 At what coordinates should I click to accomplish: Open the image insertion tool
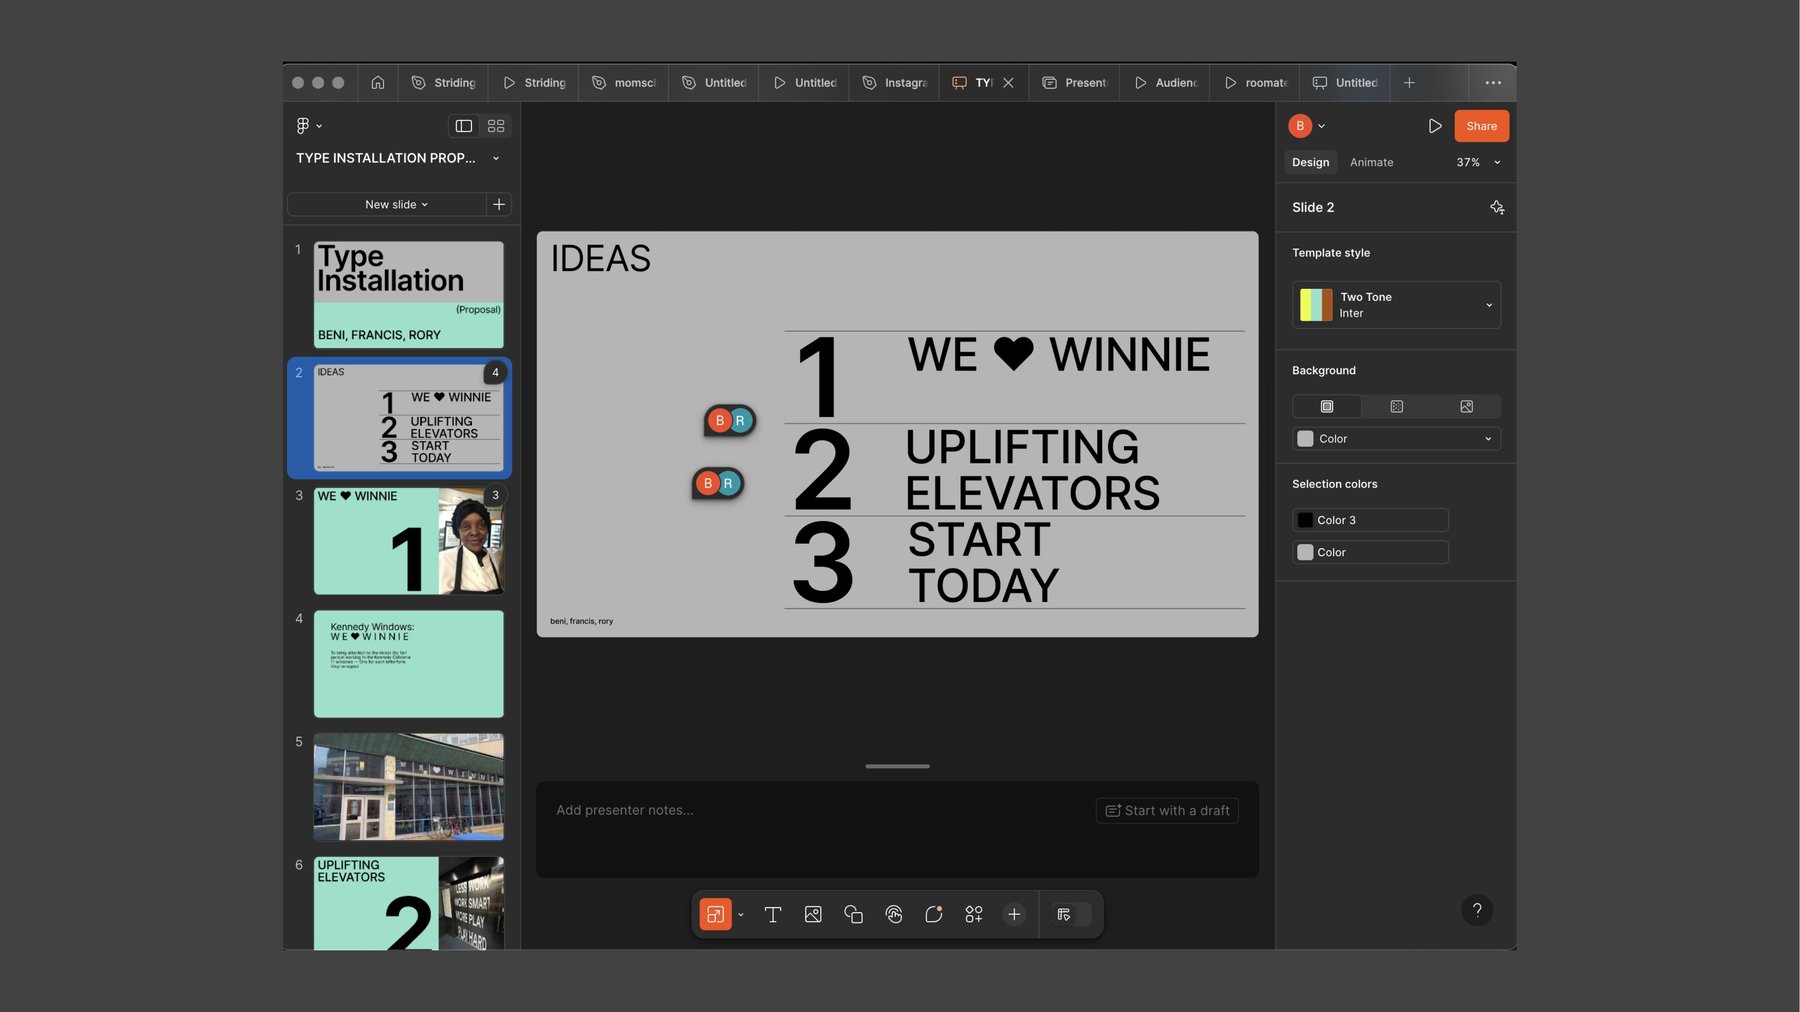click(x=813, y=913)
